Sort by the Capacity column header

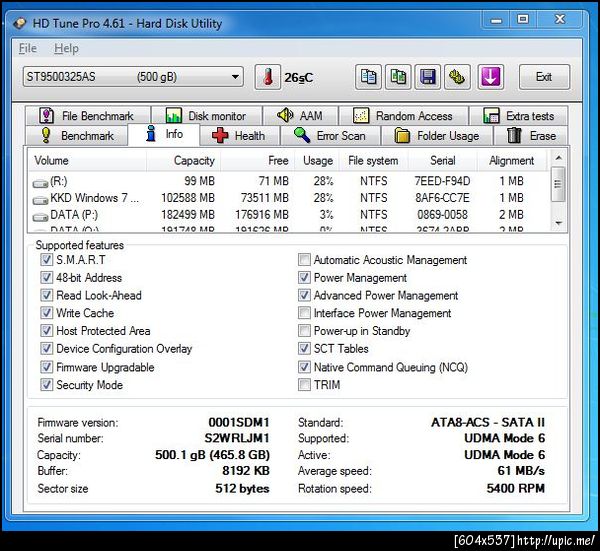click(183, 161)
